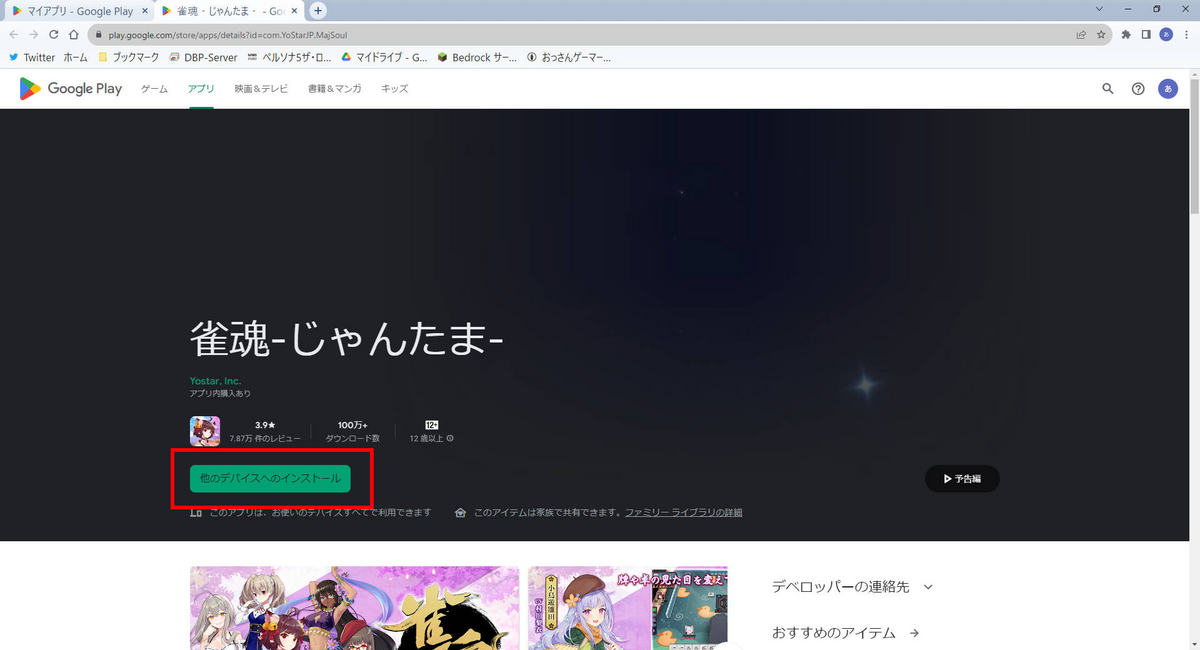
Task: Close the マイアプリ tab
Action: pos(144,11)
